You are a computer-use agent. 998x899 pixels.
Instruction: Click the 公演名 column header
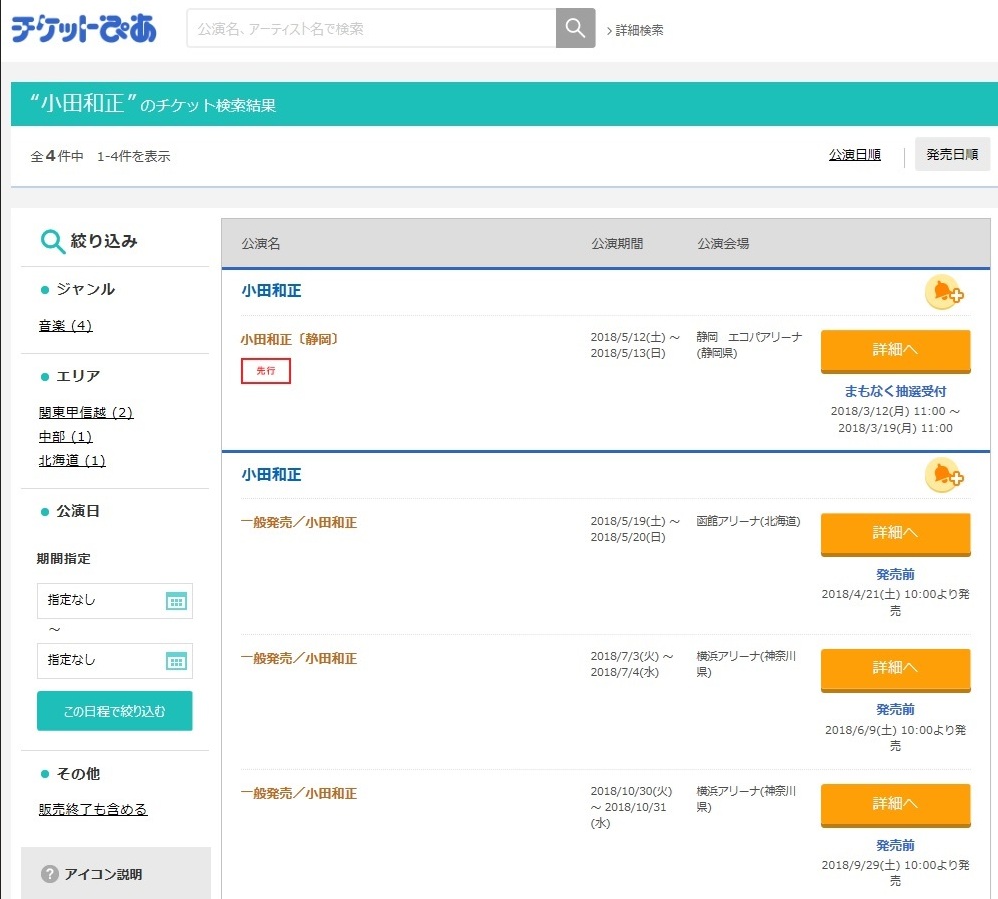pos(261,243)
